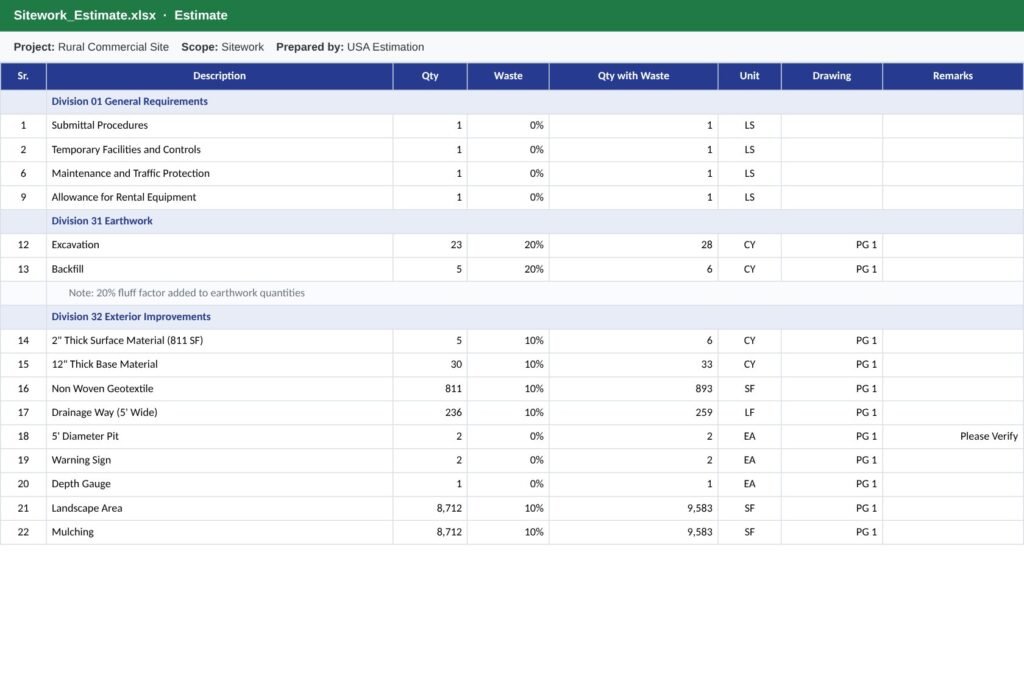The height and width of the screenshot is (683, 1024).
Task: Select the Submittal Procedures cell
Action: point(219,125)
